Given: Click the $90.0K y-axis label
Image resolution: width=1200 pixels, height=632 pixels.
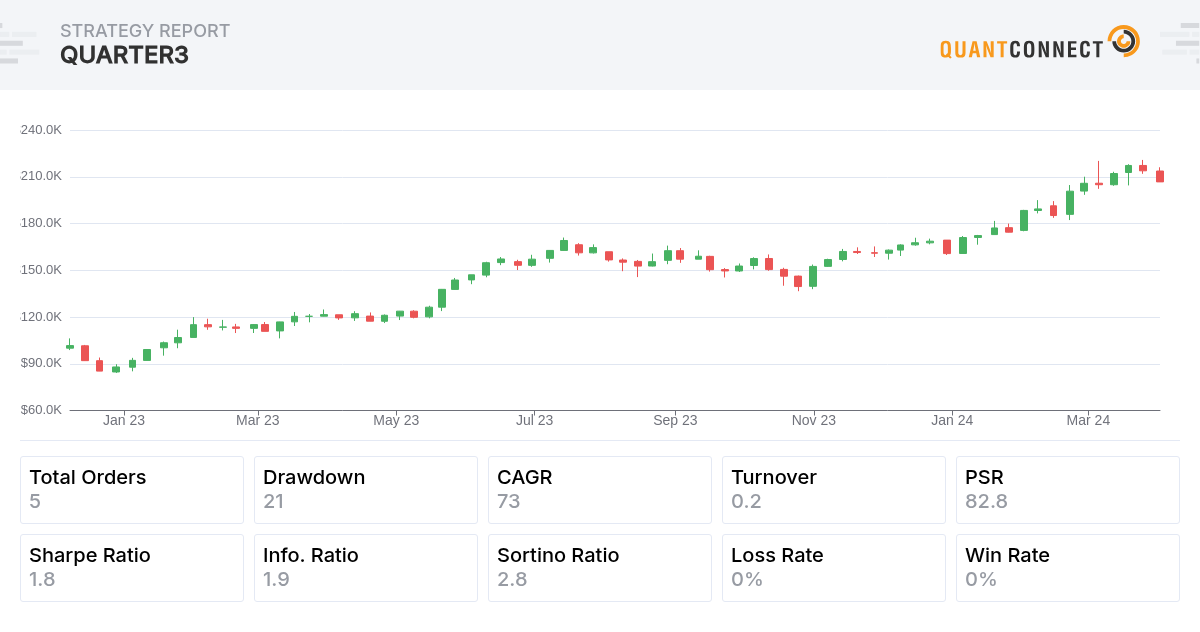Looking at the screenshot, I should (41, 363).
